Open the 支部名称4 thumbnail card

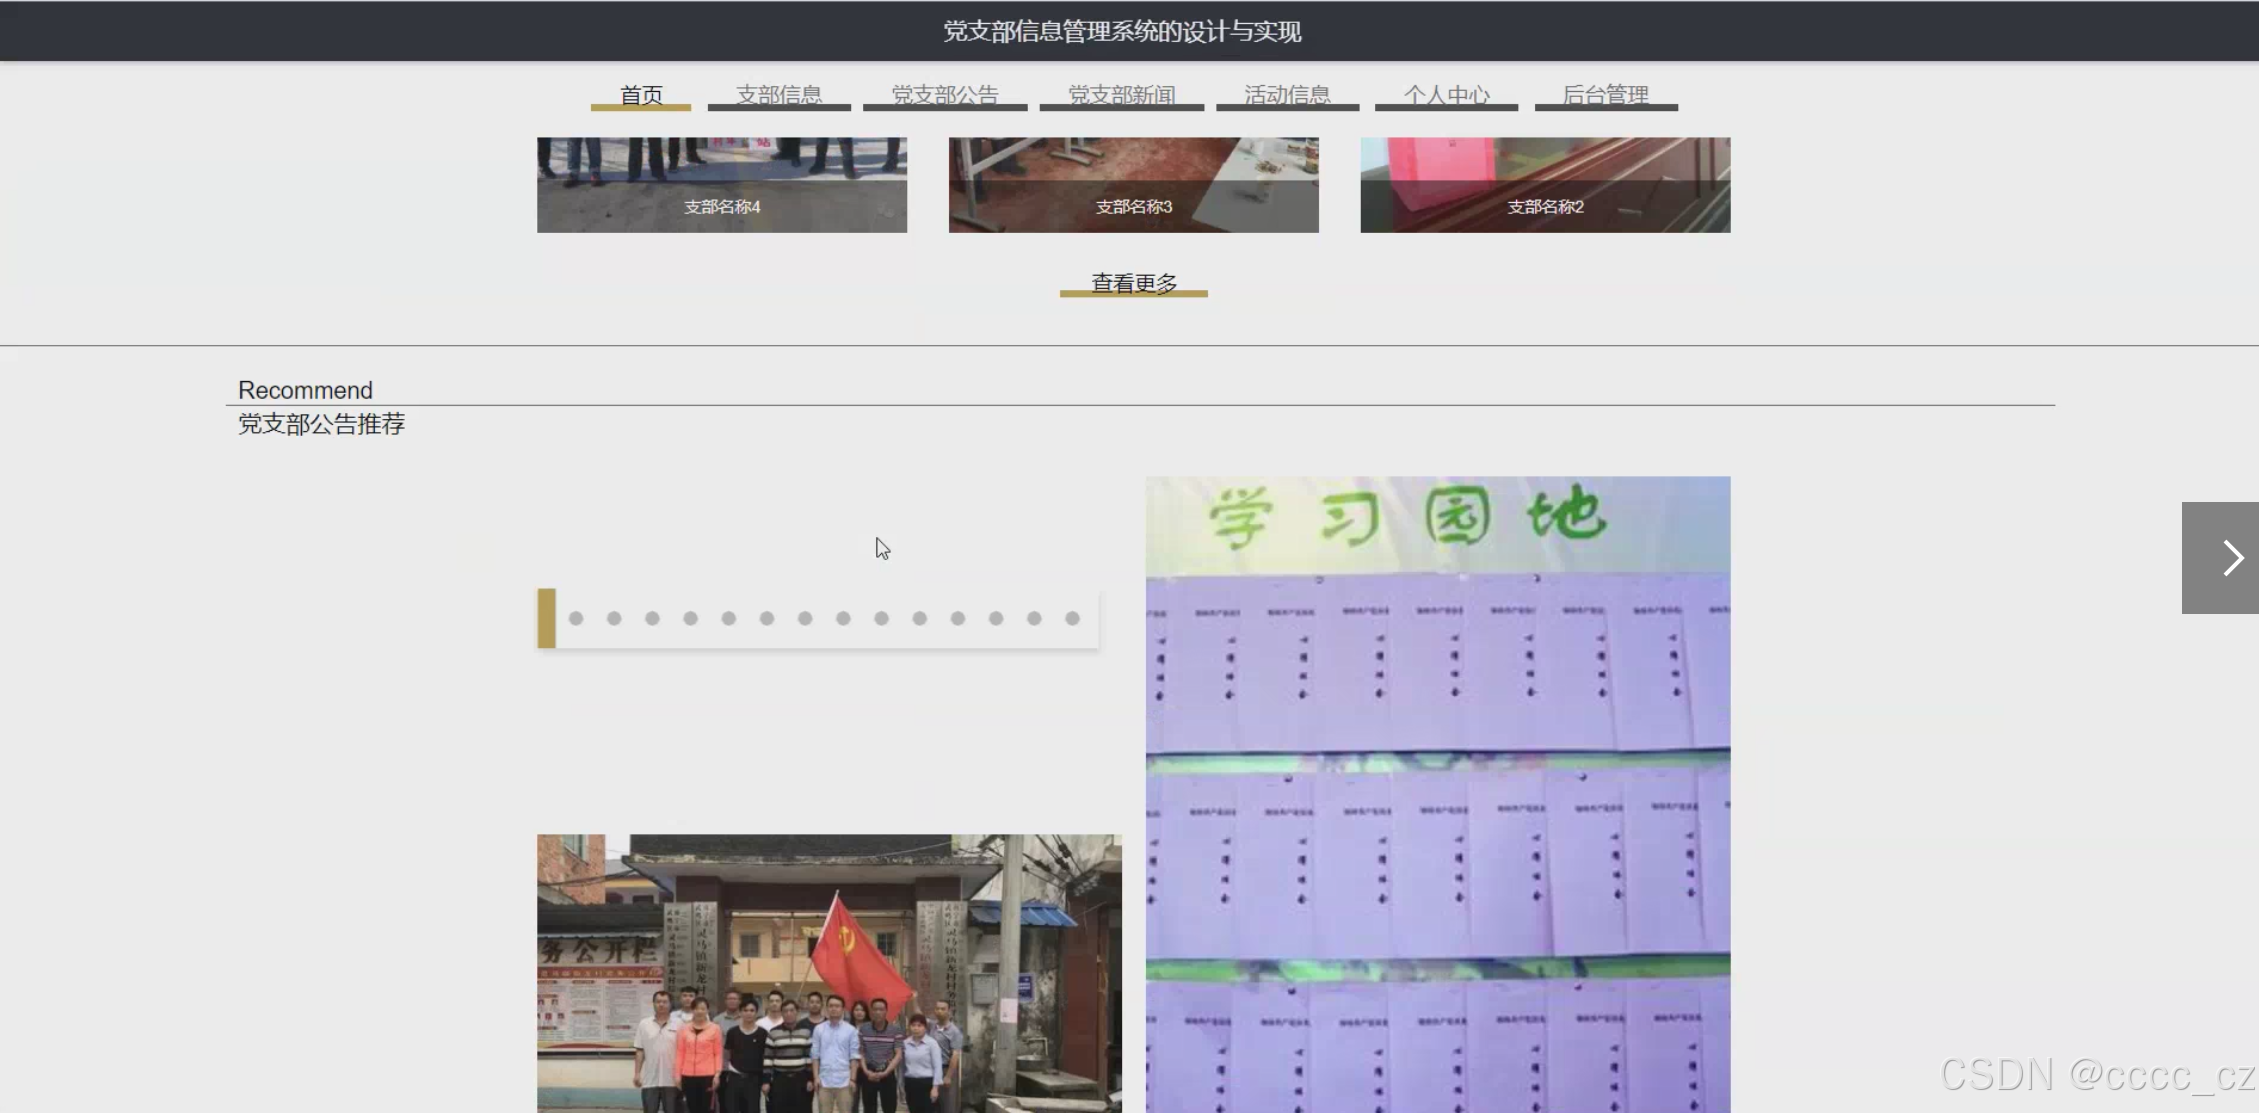click(x=722, y=185)
